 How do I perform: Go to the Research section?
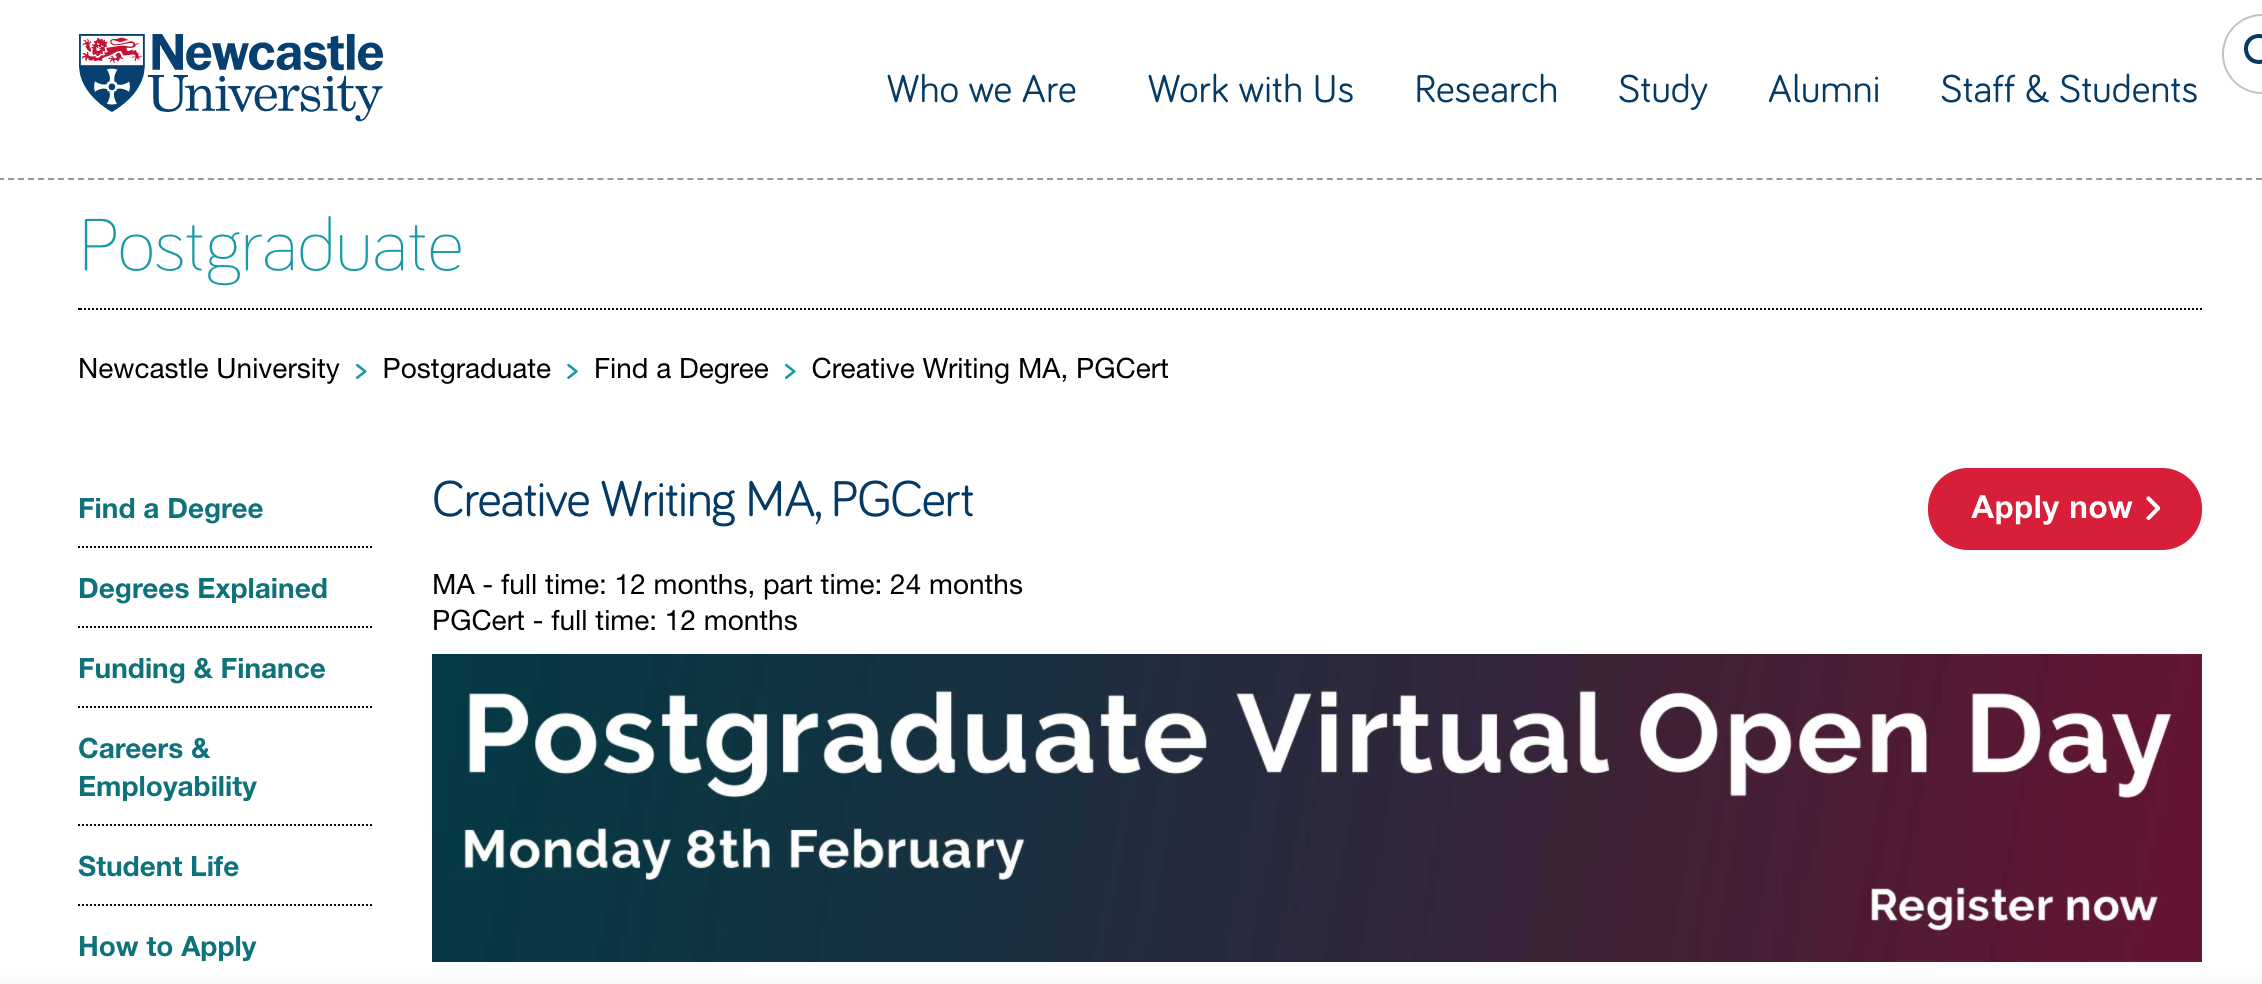pos(1485,90)
